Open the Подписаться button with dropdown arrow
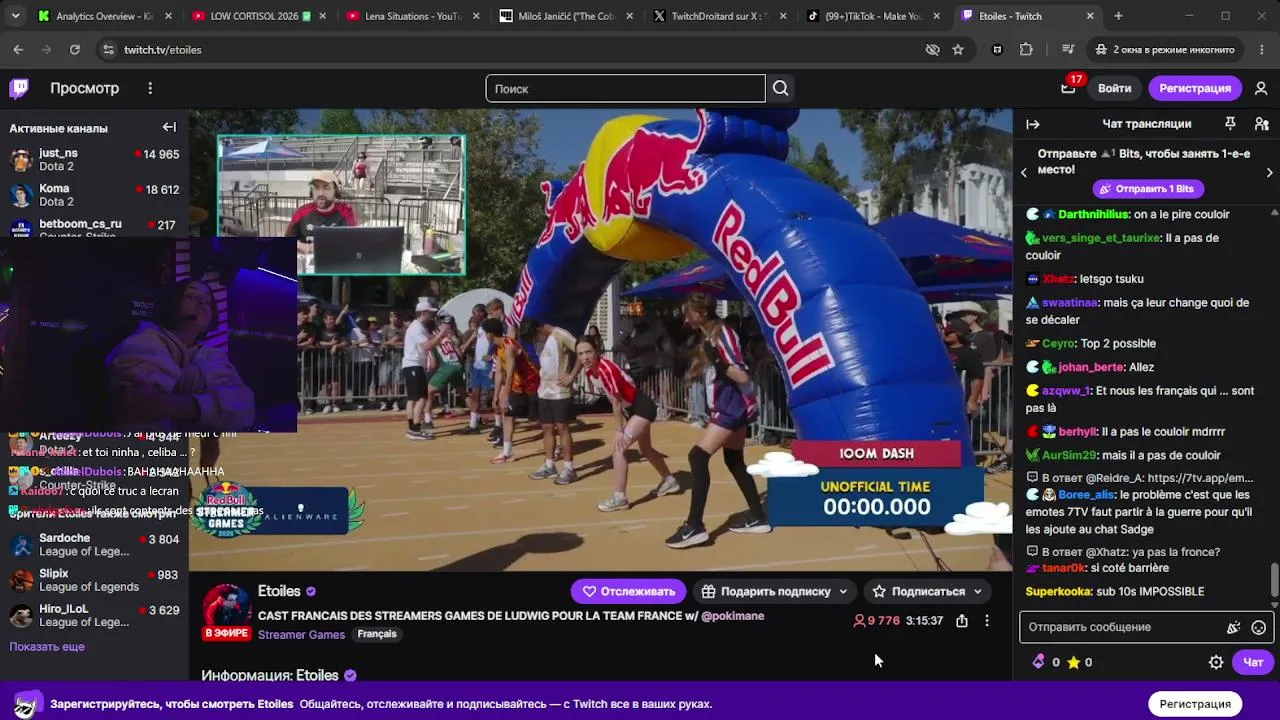The height and width of the screenshot is (720, 1280). click(x=927, y=591)
